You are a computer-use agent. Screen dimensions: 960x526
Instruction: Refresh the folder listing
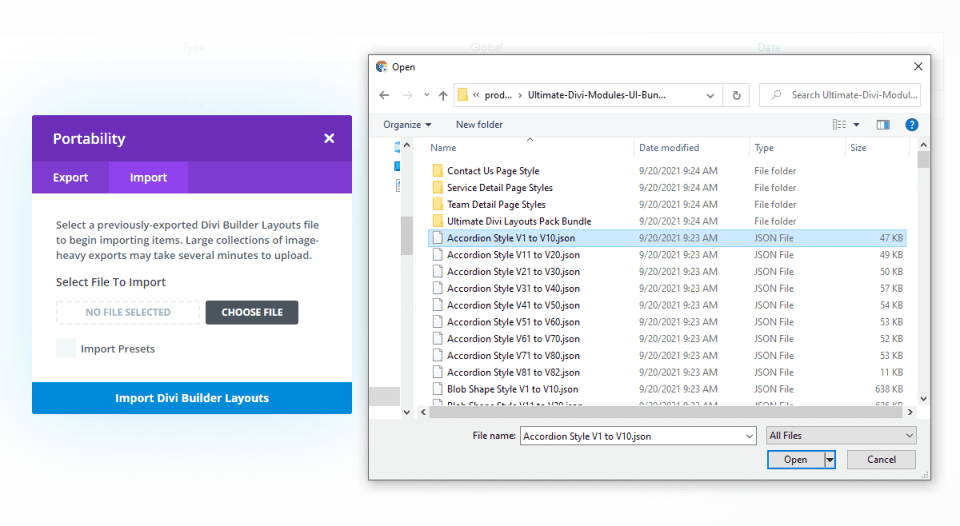[737, 96]
